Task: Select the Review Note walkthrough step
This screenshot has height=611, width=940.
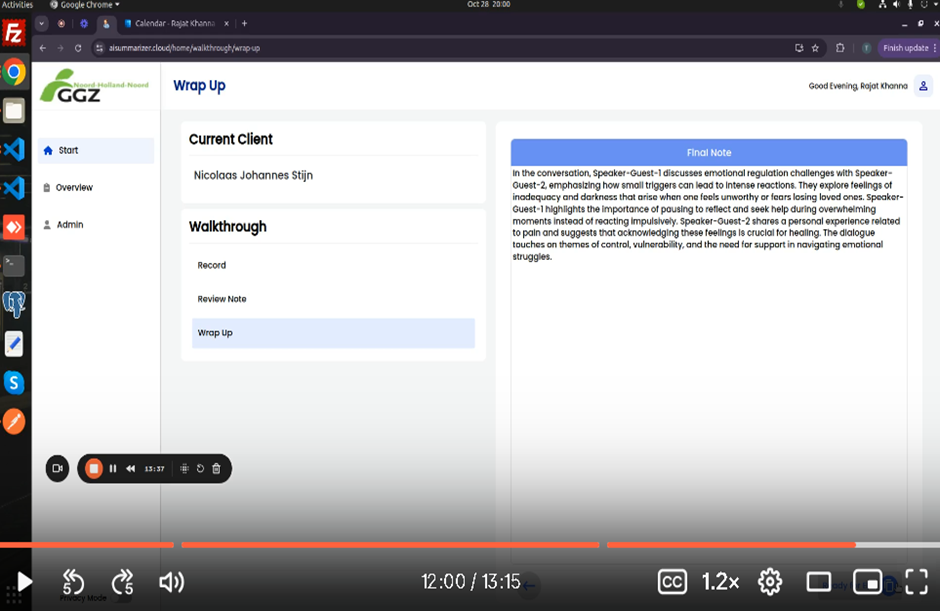Action: tap(222, 299)
